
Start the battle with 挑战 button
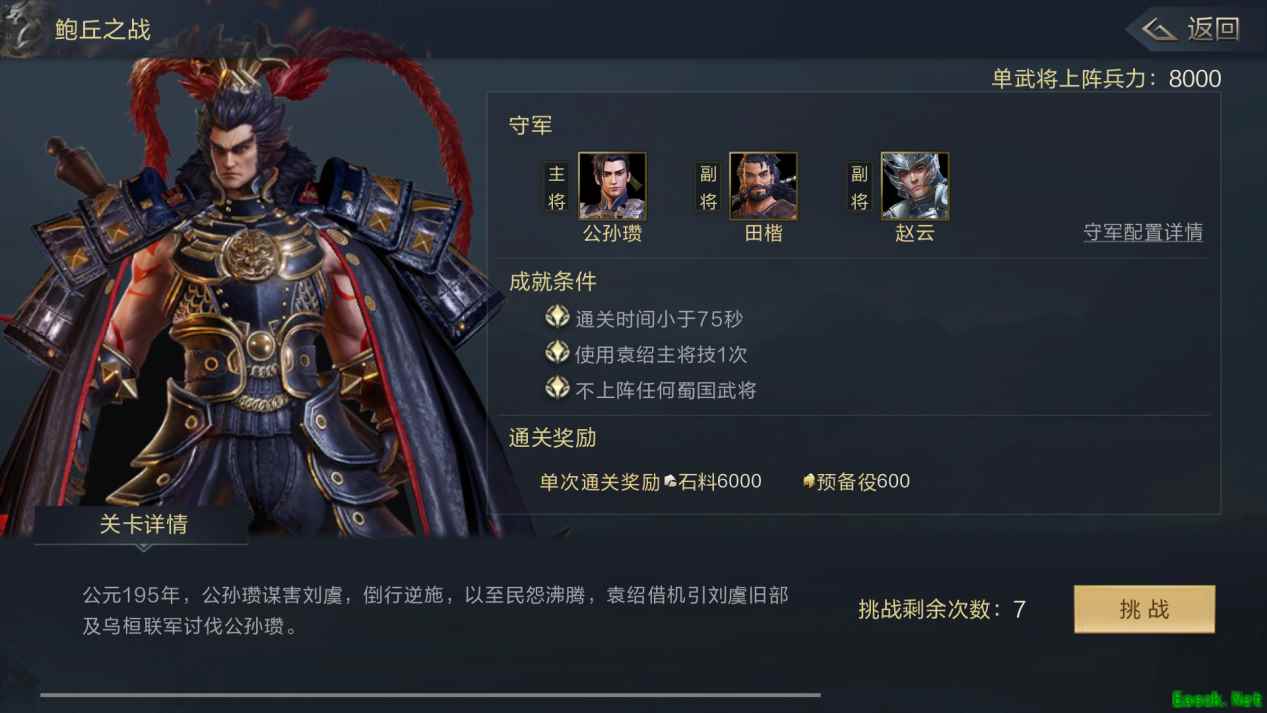(x=1144, y=609)
